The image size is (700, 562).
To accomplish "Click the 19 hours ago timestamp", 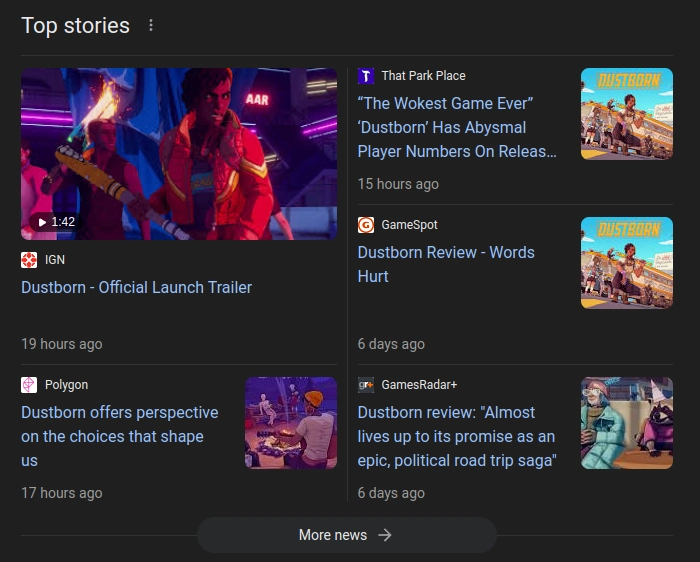I will point(62,344).
